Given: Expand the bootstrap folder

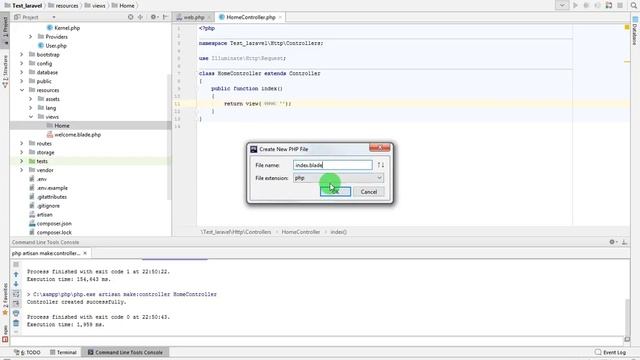Looking at the screenshot, I should click(x=22, y=54).
